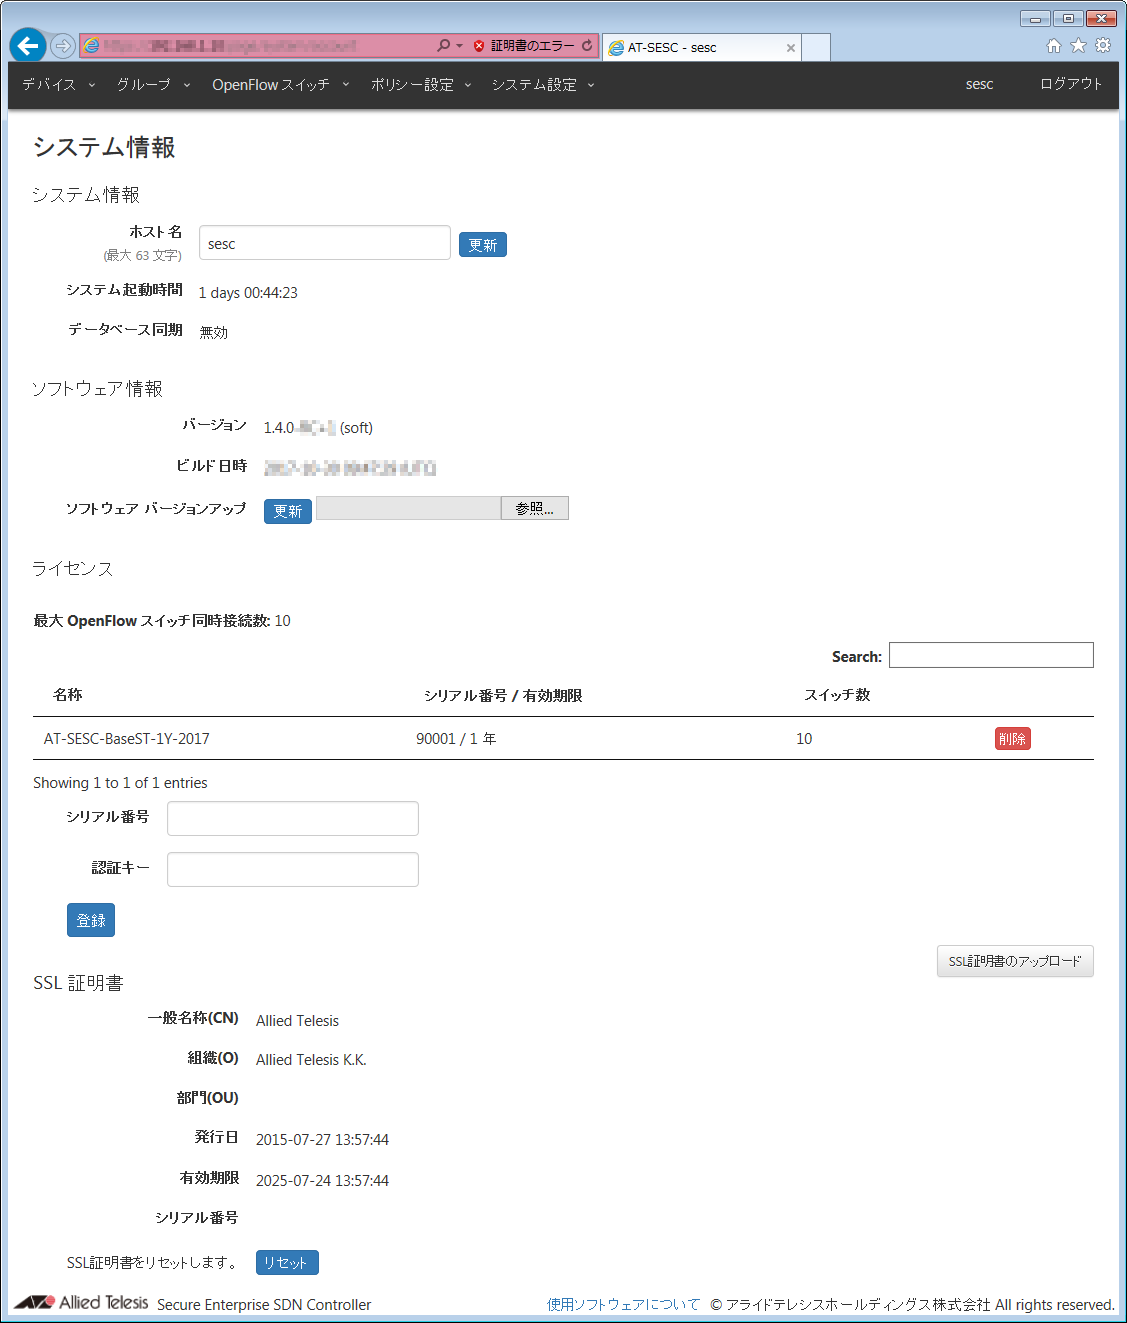1127x1323 pixels.
Task: Open the browser home icon
Action: 1054,45
